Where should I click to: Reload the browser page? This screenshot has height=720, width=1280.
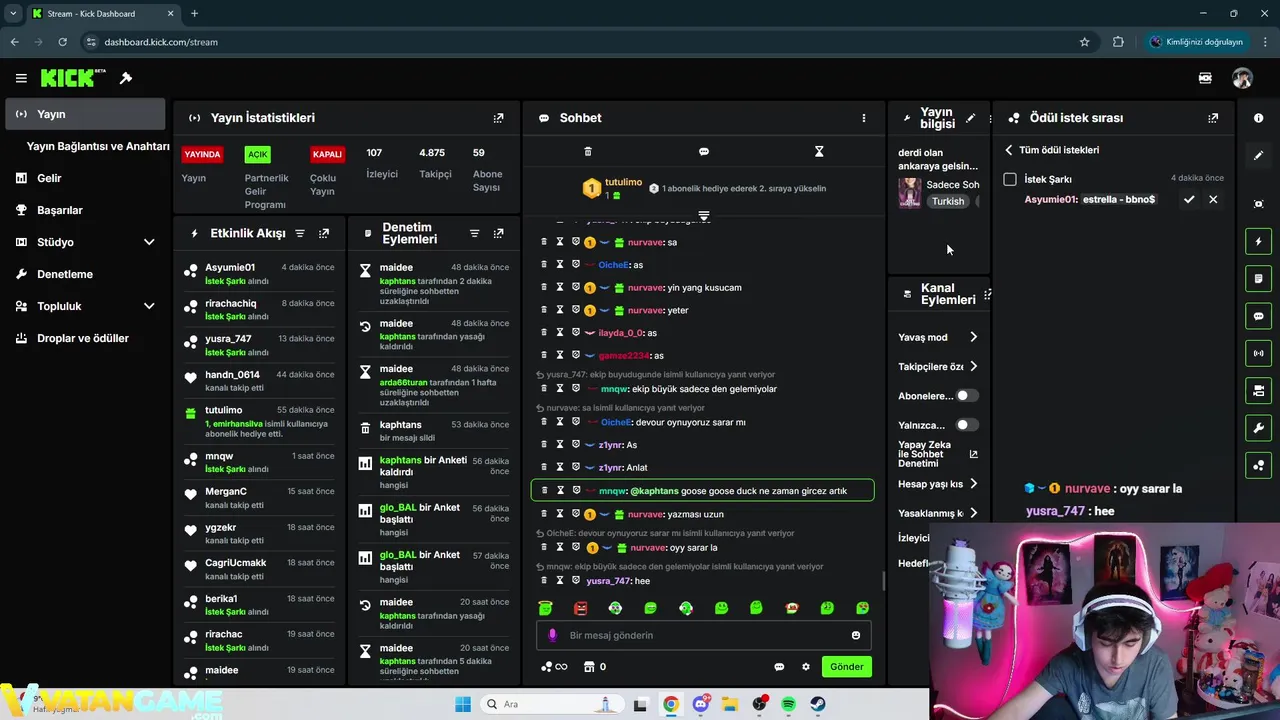point(62,42)
